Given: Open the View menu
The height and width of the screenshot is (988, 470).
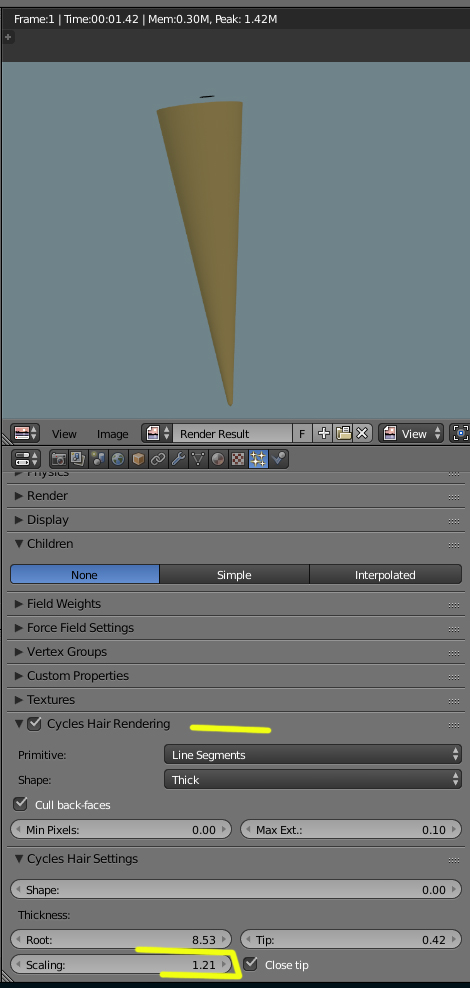Looking at the screenshot, I should click(64, 434).
